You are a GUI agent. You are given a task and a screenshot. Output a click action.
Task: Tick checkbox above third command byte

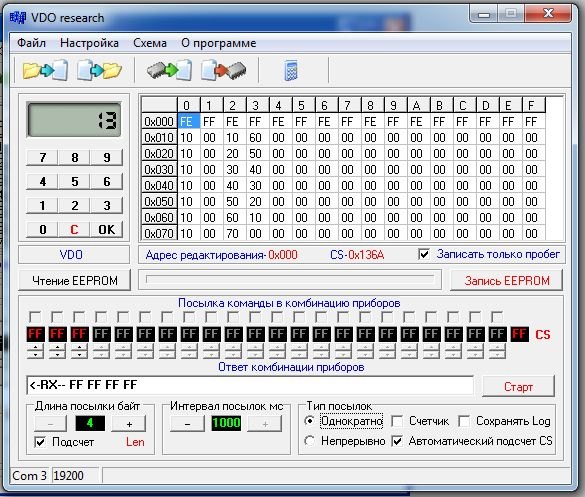[79, 317]
